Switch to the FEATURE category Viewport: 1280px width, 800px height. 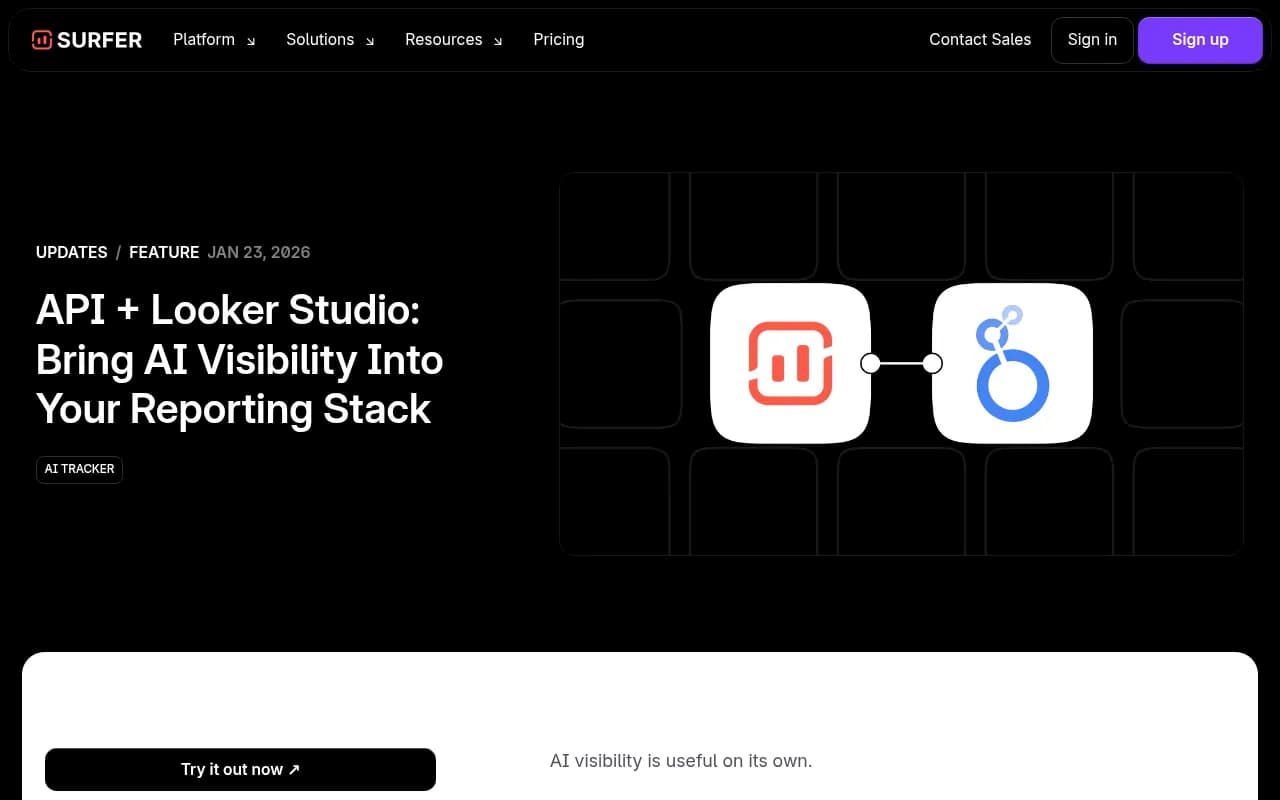click(x=164, y=252)
